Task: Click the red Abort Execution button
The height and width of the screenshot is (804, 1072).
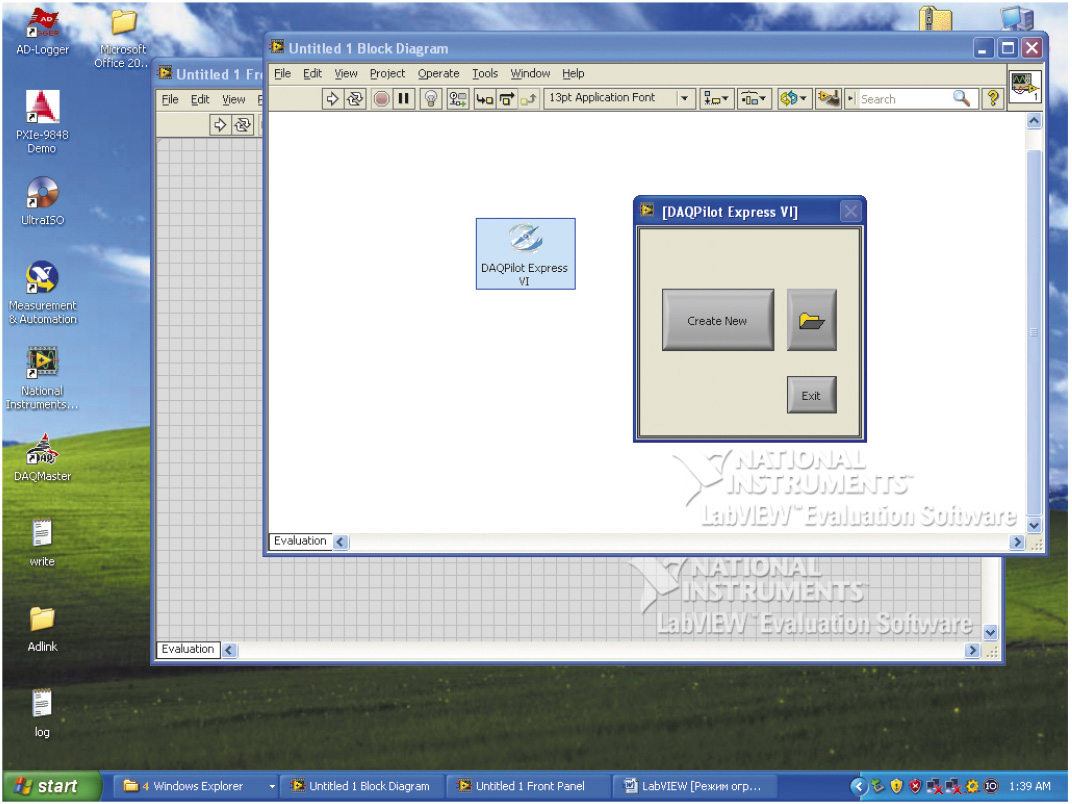Action: 381,99
